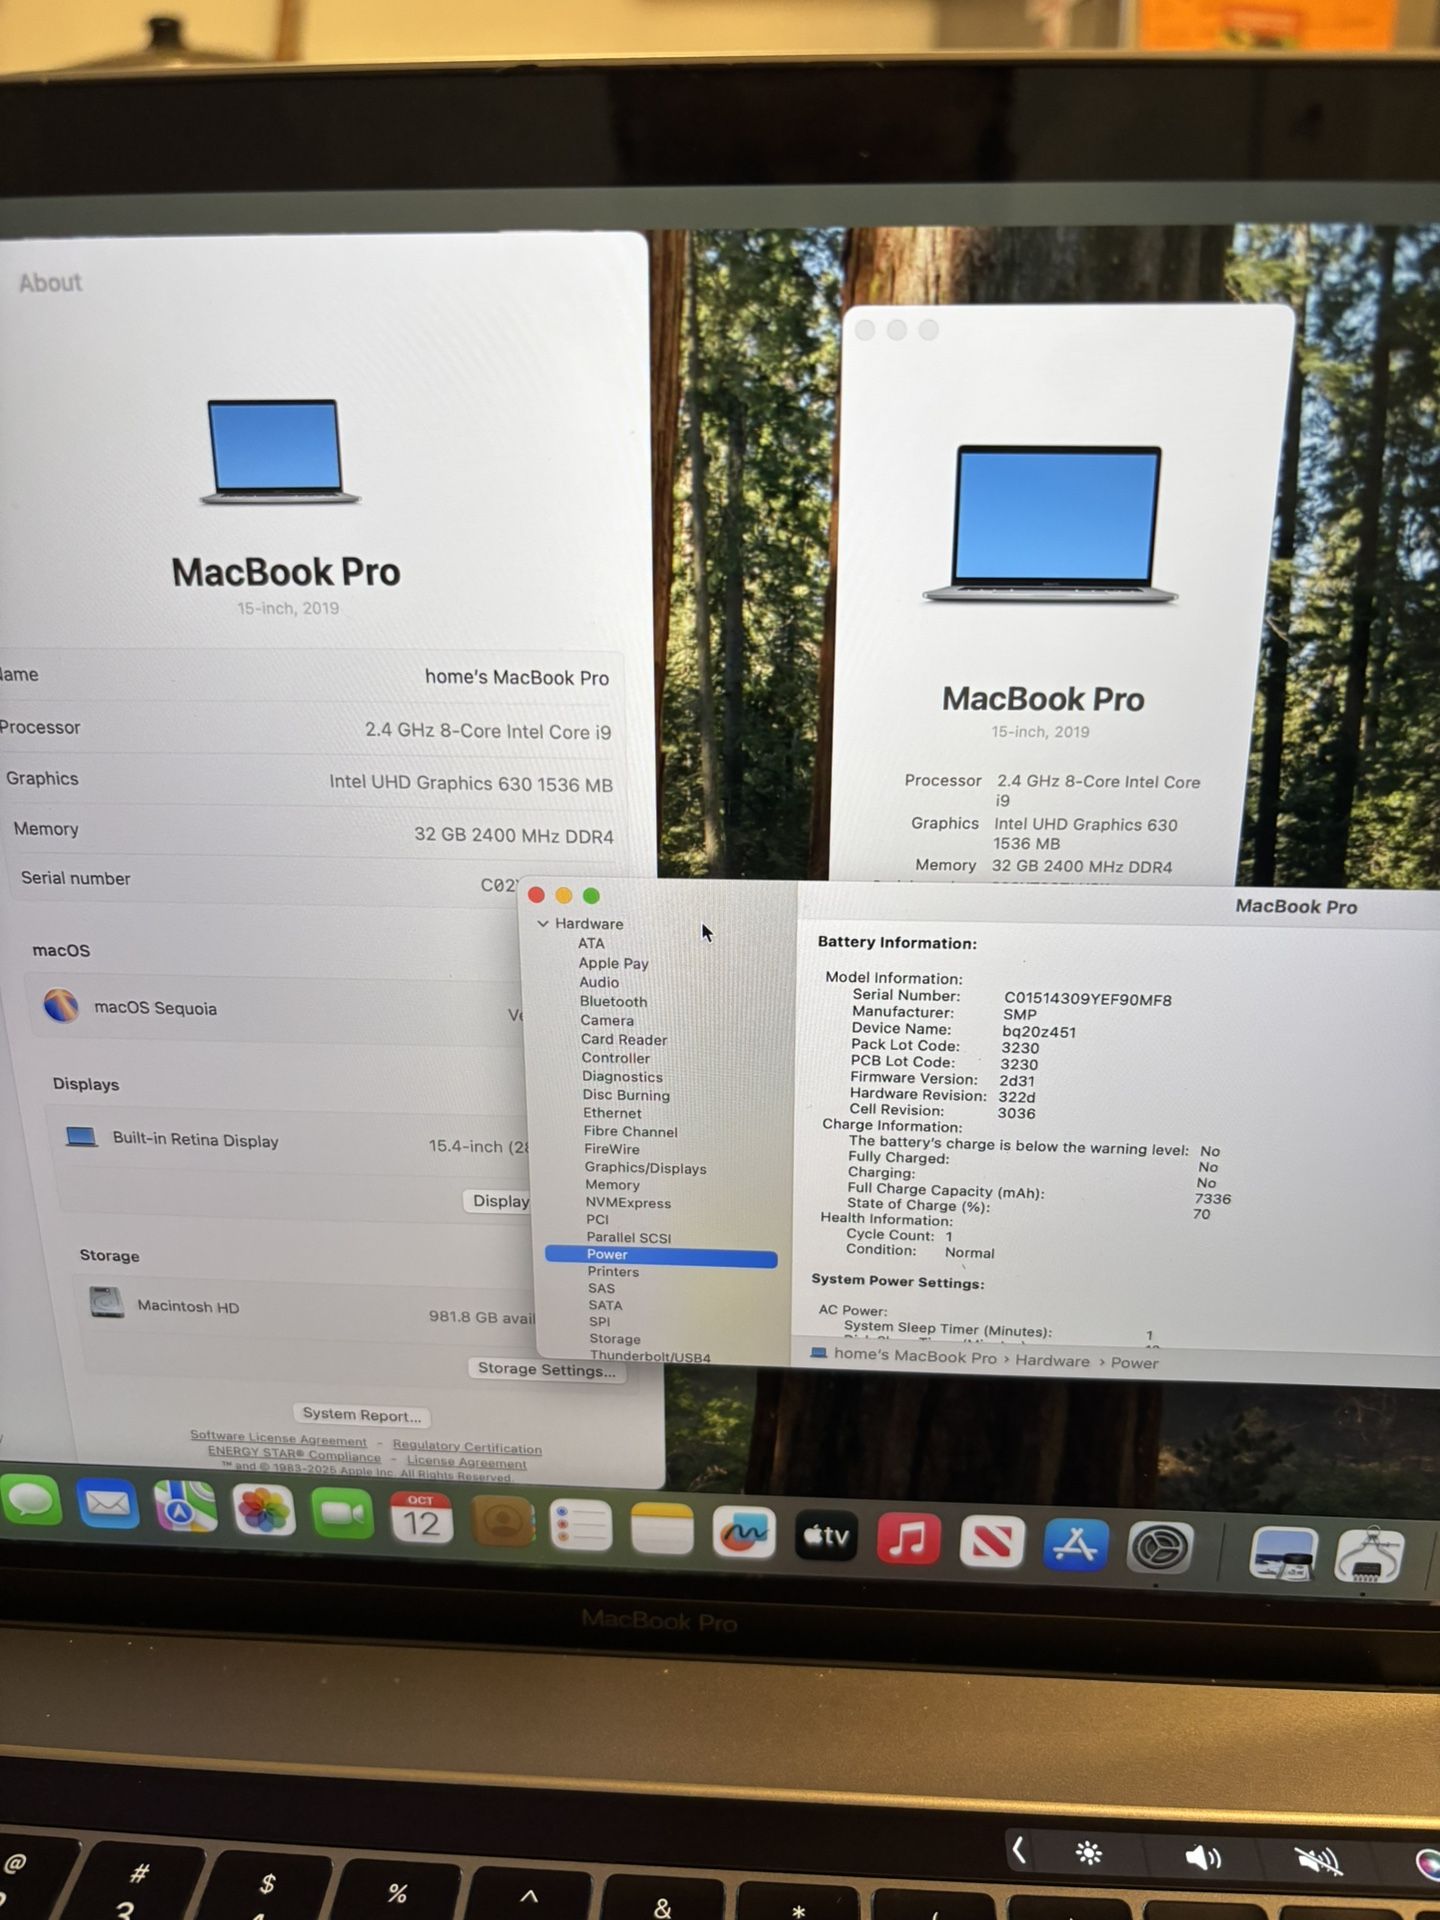Click the home's MacBook Pro name field

click(x=517, y=677)
